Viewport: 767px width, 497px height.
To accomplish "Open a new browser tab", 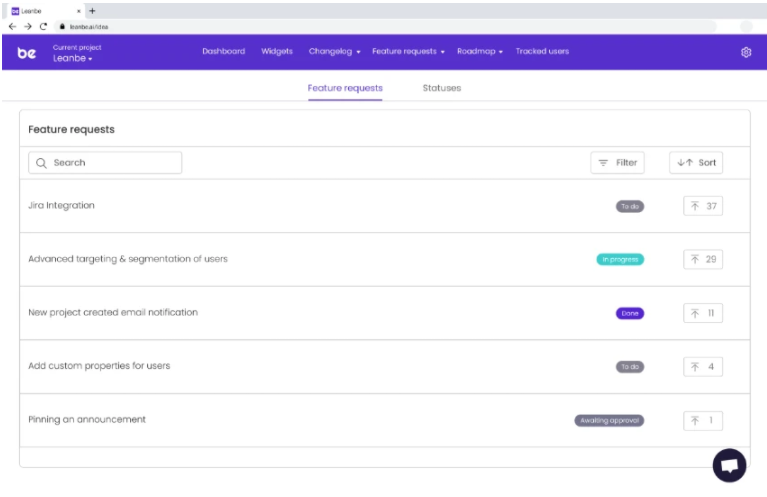I will (x=92, y=11).
